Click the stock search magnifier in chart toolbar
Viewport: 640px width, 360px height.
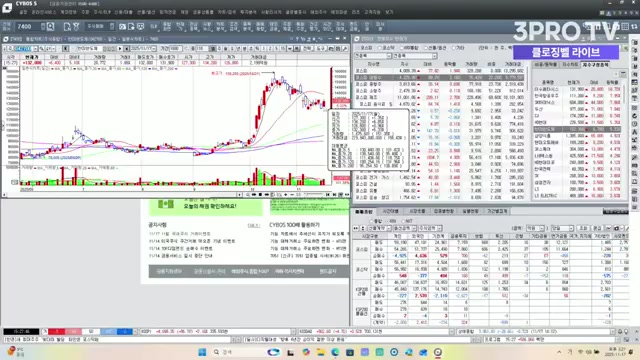[x=41, y=49]
